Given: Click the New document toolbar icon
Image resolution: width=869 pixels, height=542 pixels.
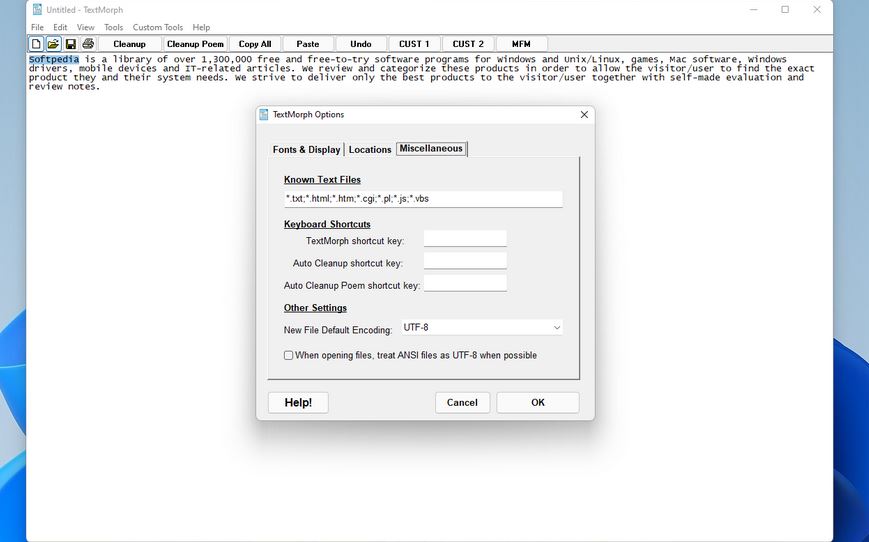Looking at the screenshot, I should click(x=36, y=44).
